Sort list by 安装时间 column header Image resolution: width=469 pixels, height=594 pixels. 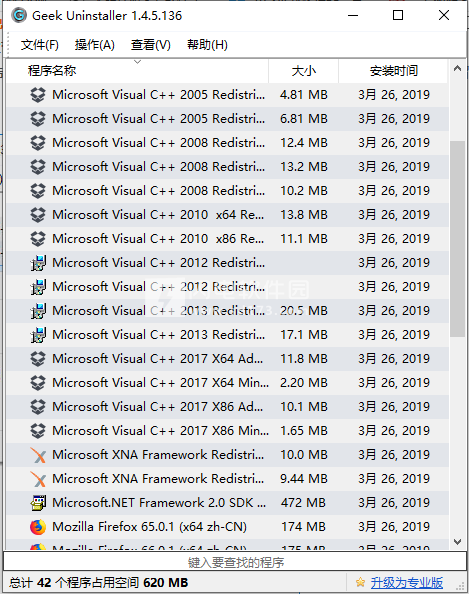(x=393, y=71)
